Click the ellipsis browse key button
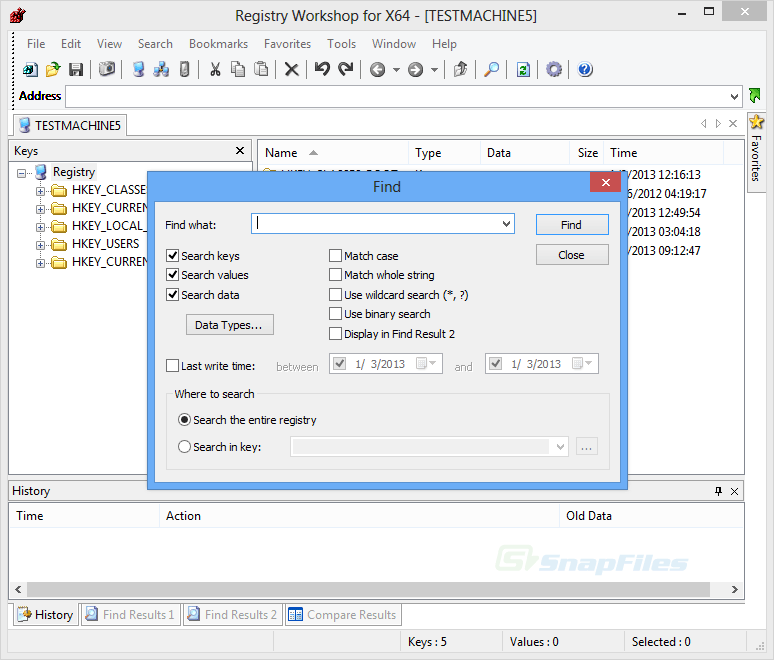This screenshot has height=660, width=774. coord(586,447)
